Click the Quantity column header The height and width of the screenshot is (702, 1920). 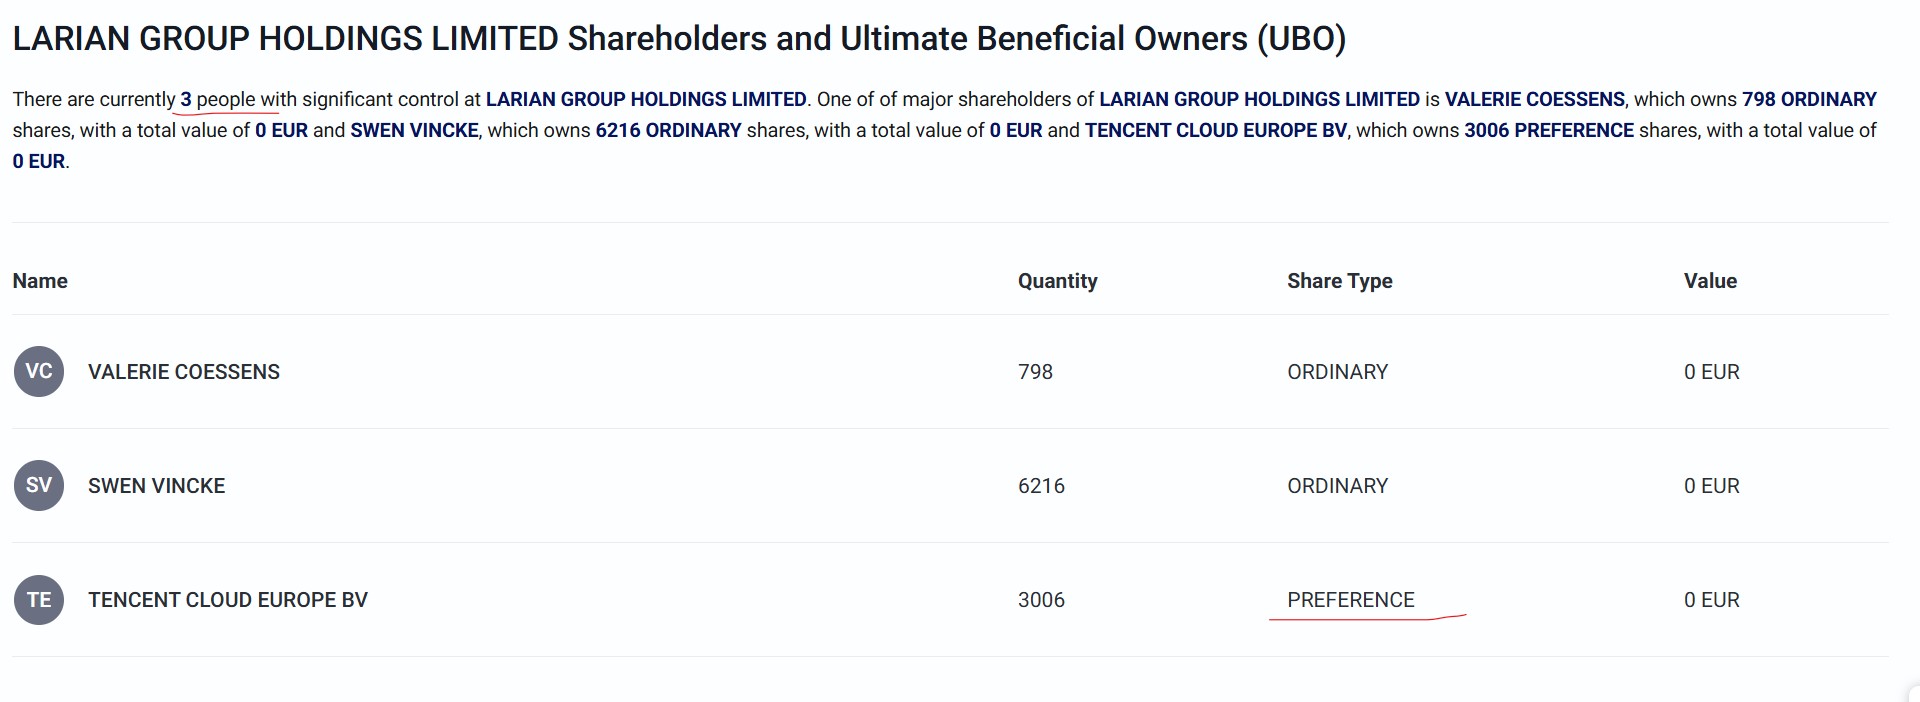point(1058,281)
